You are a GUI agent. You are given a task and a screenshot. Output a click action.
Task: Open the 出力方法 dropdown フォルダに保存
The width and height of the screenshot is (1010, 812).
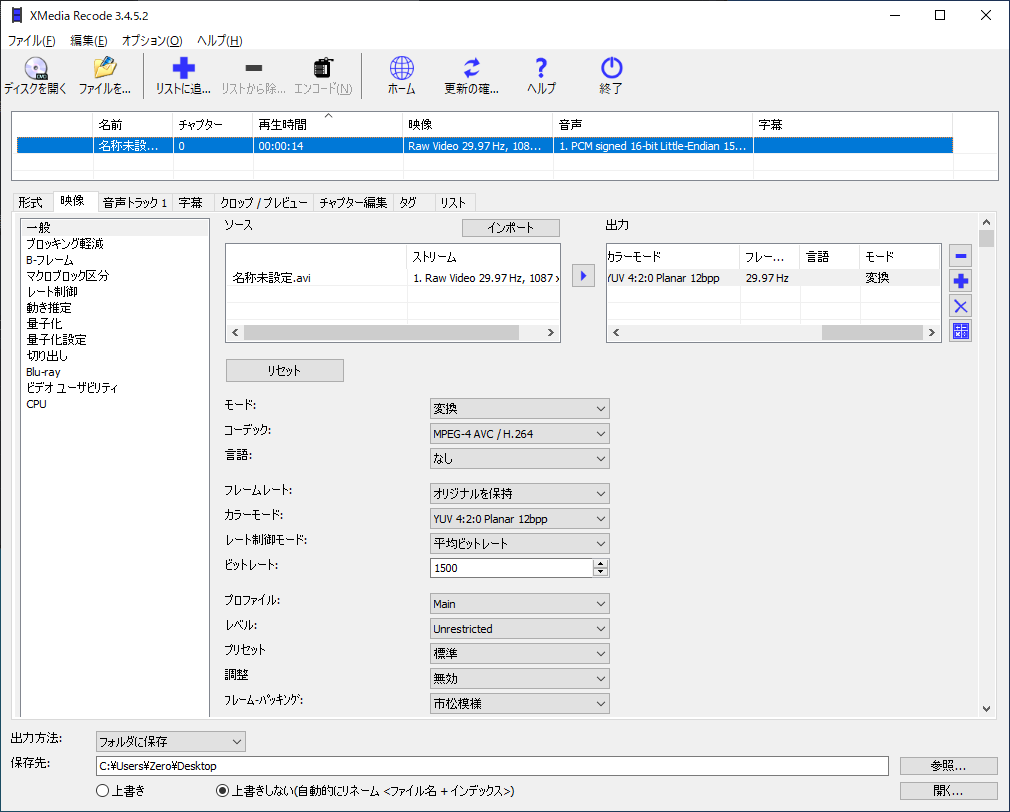point(171,741)
